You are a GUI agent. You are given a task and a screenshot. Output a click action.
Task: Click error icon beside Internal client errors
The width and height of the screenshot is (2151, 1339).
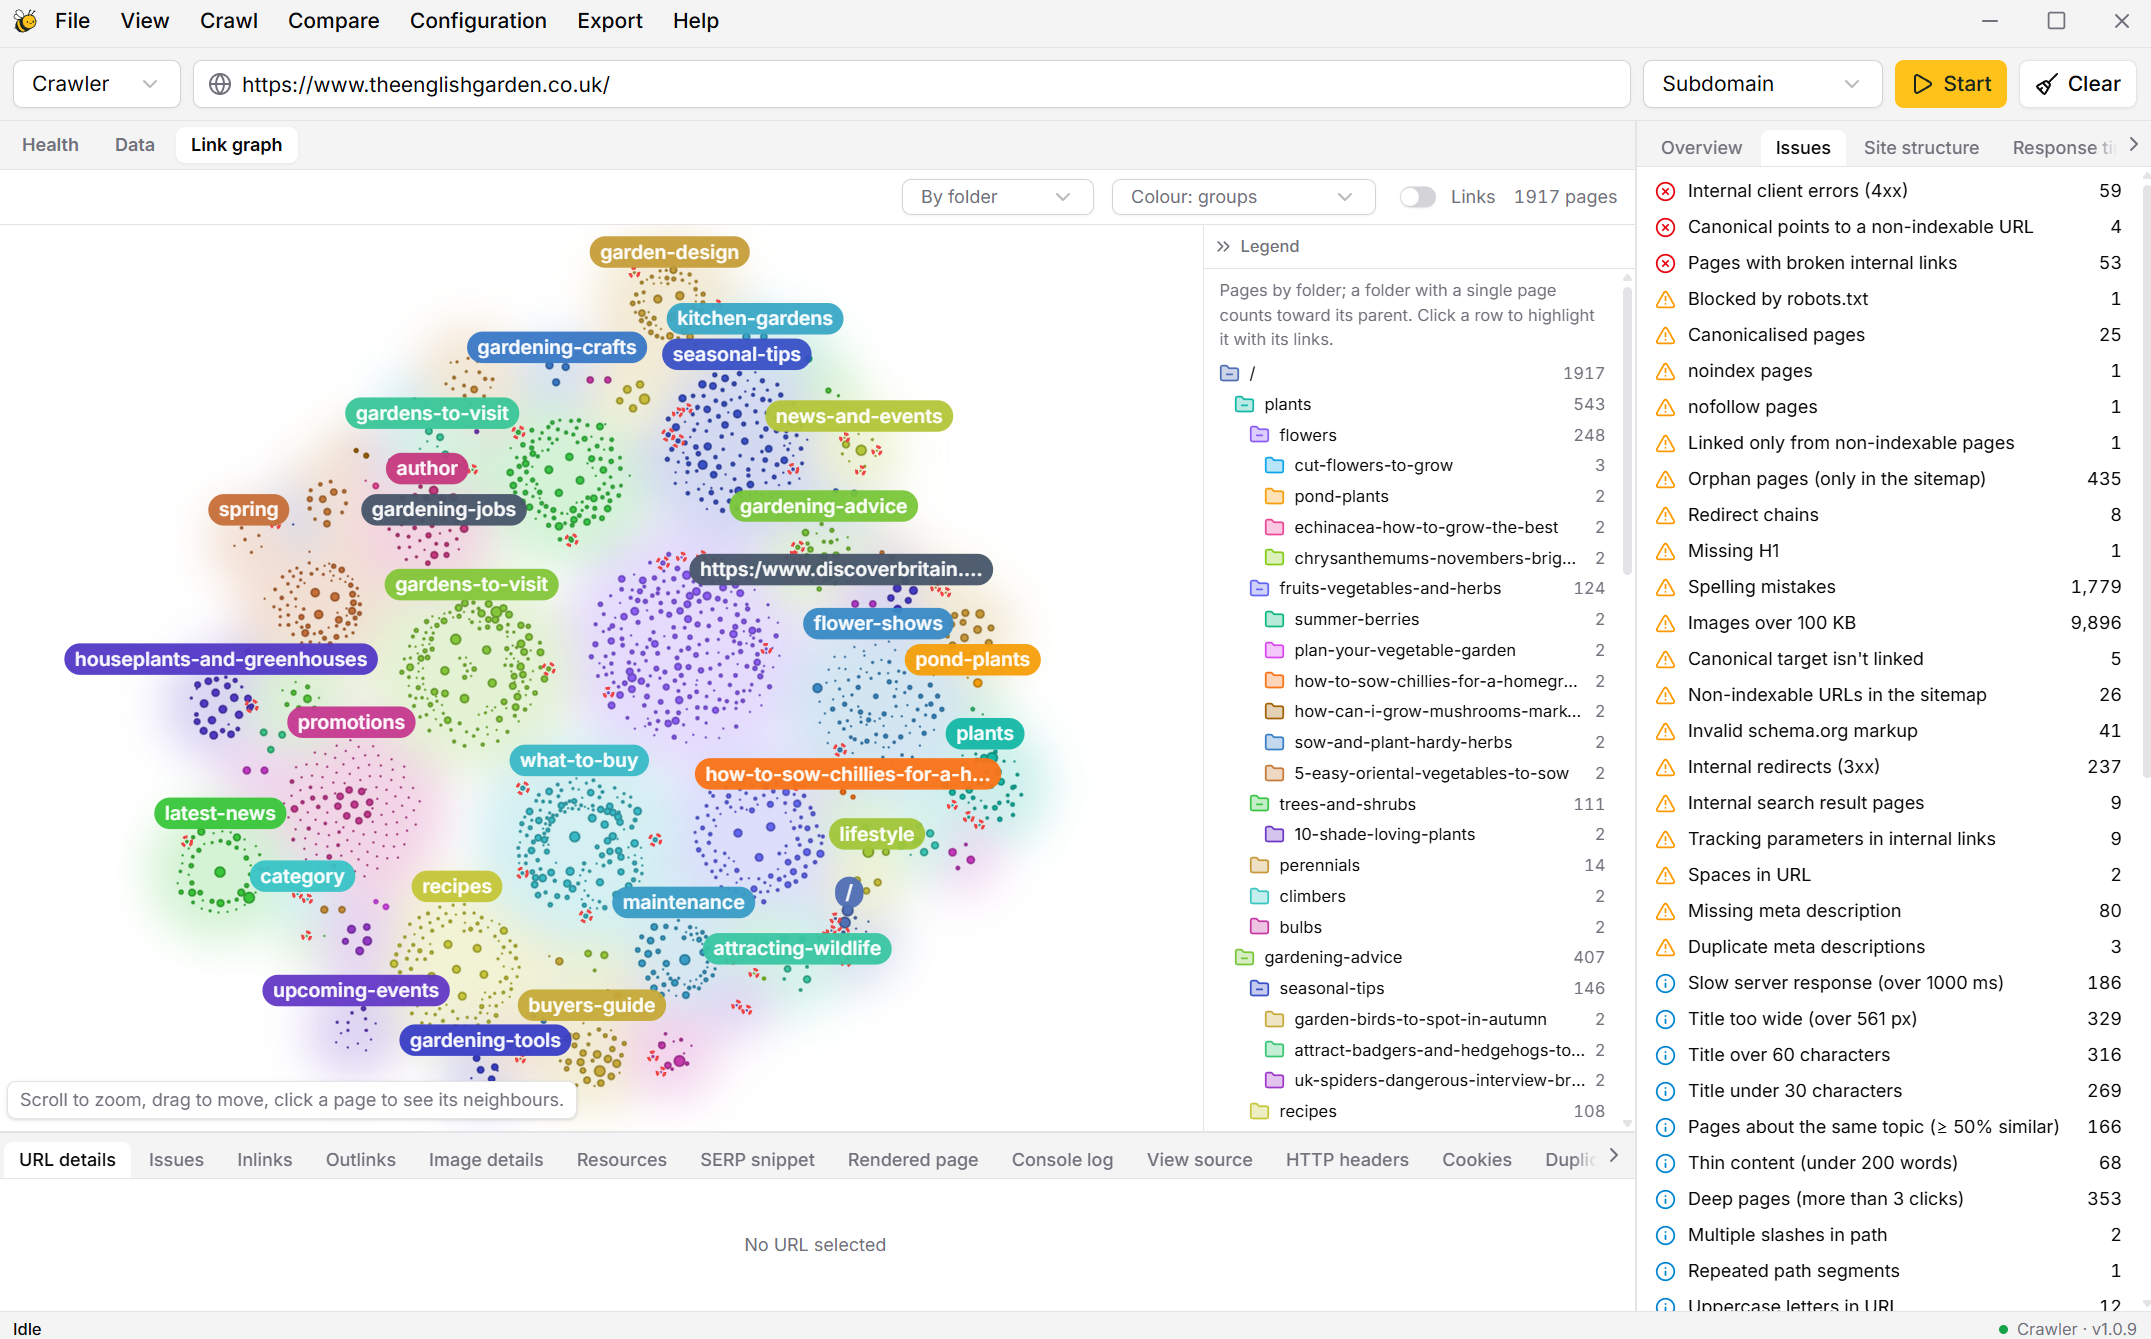click(1665, 191)
